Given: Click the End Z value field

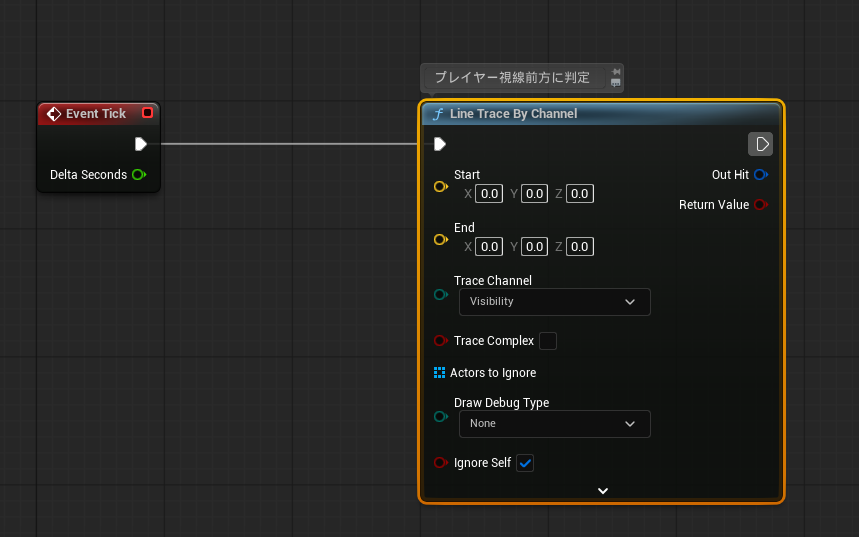Looking at the screenshot, I should coord(580,247).
